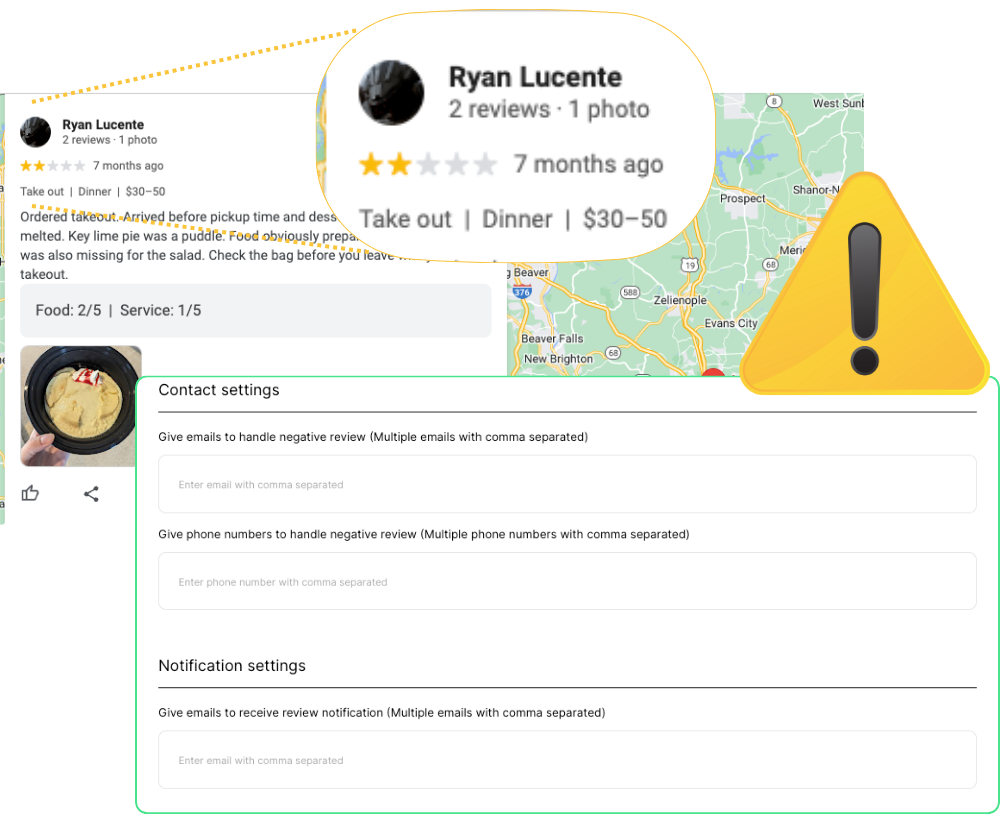Image resolution: width=1000 pixels, height=825 pixels.
Task: Click Ryan Lucente's small profile avatar
Action: tap(36, 132)
